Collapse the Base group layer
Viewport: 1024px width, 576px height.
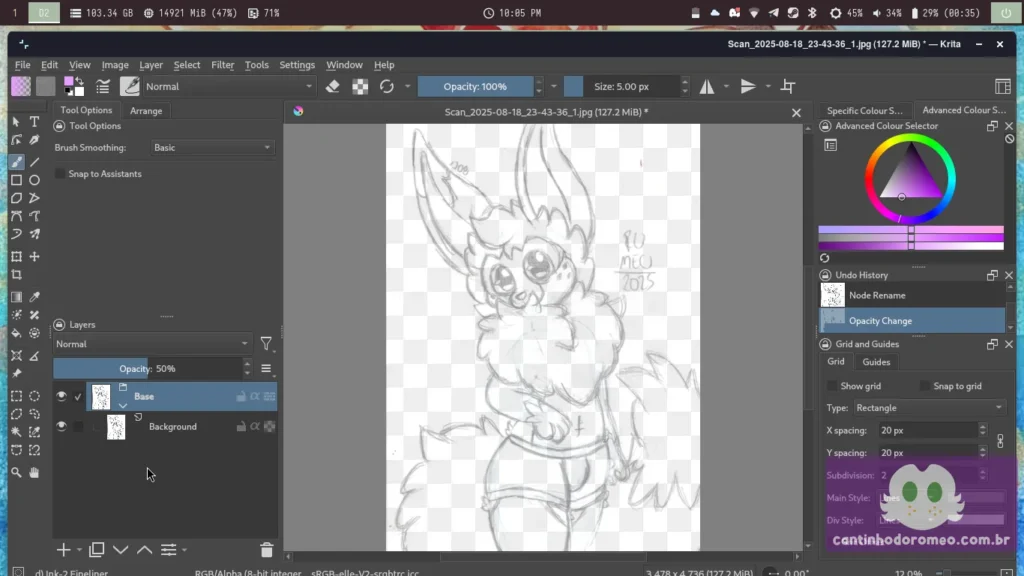123,406
